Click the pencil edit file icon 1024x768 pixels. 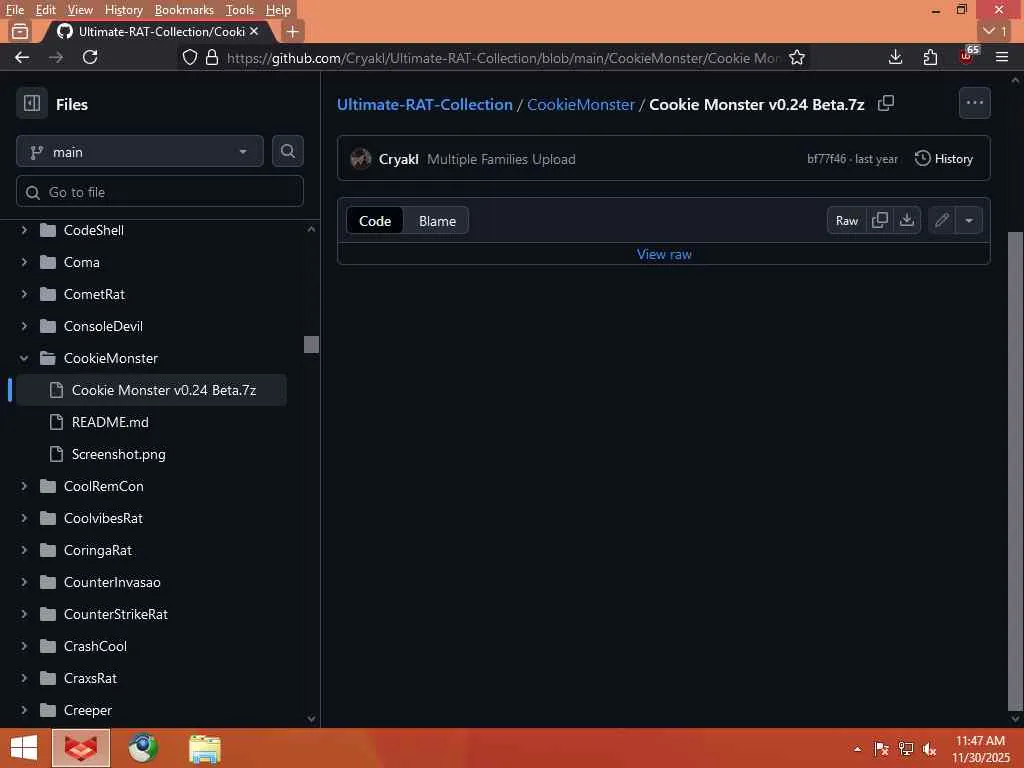941,220
